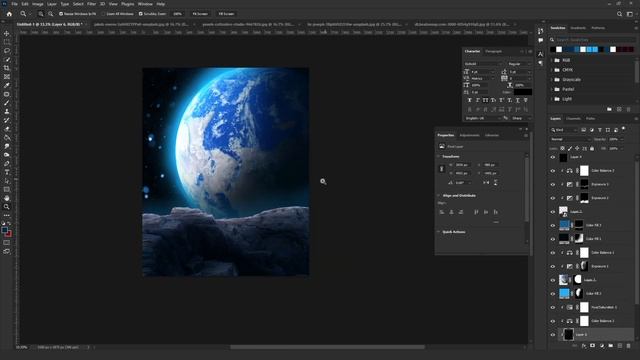Hide the Hue/Saturation 1 layer
The width and height of the screenshot is (640, 360).
coord(553,307)
